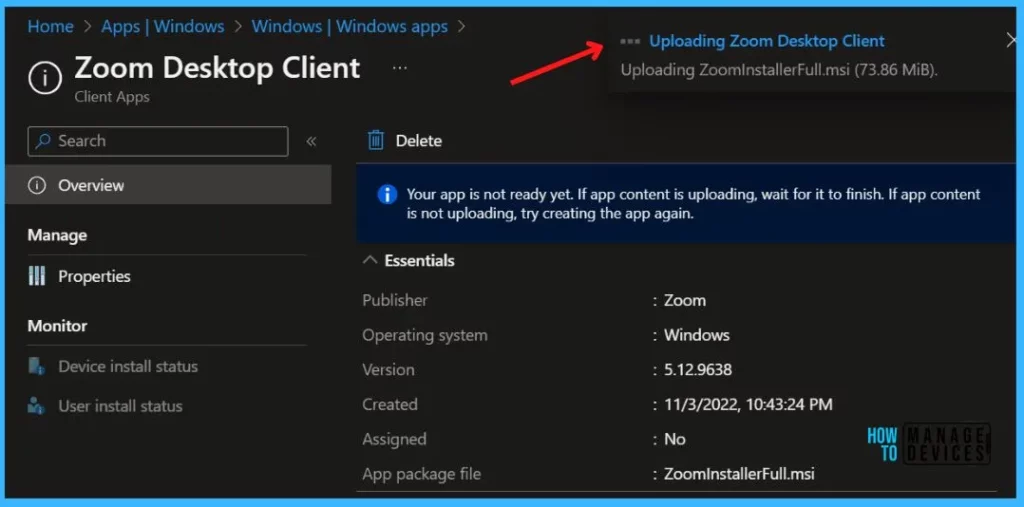The image size is (1024, 507).
Task: Open Device install status
Action: [128, 367]
